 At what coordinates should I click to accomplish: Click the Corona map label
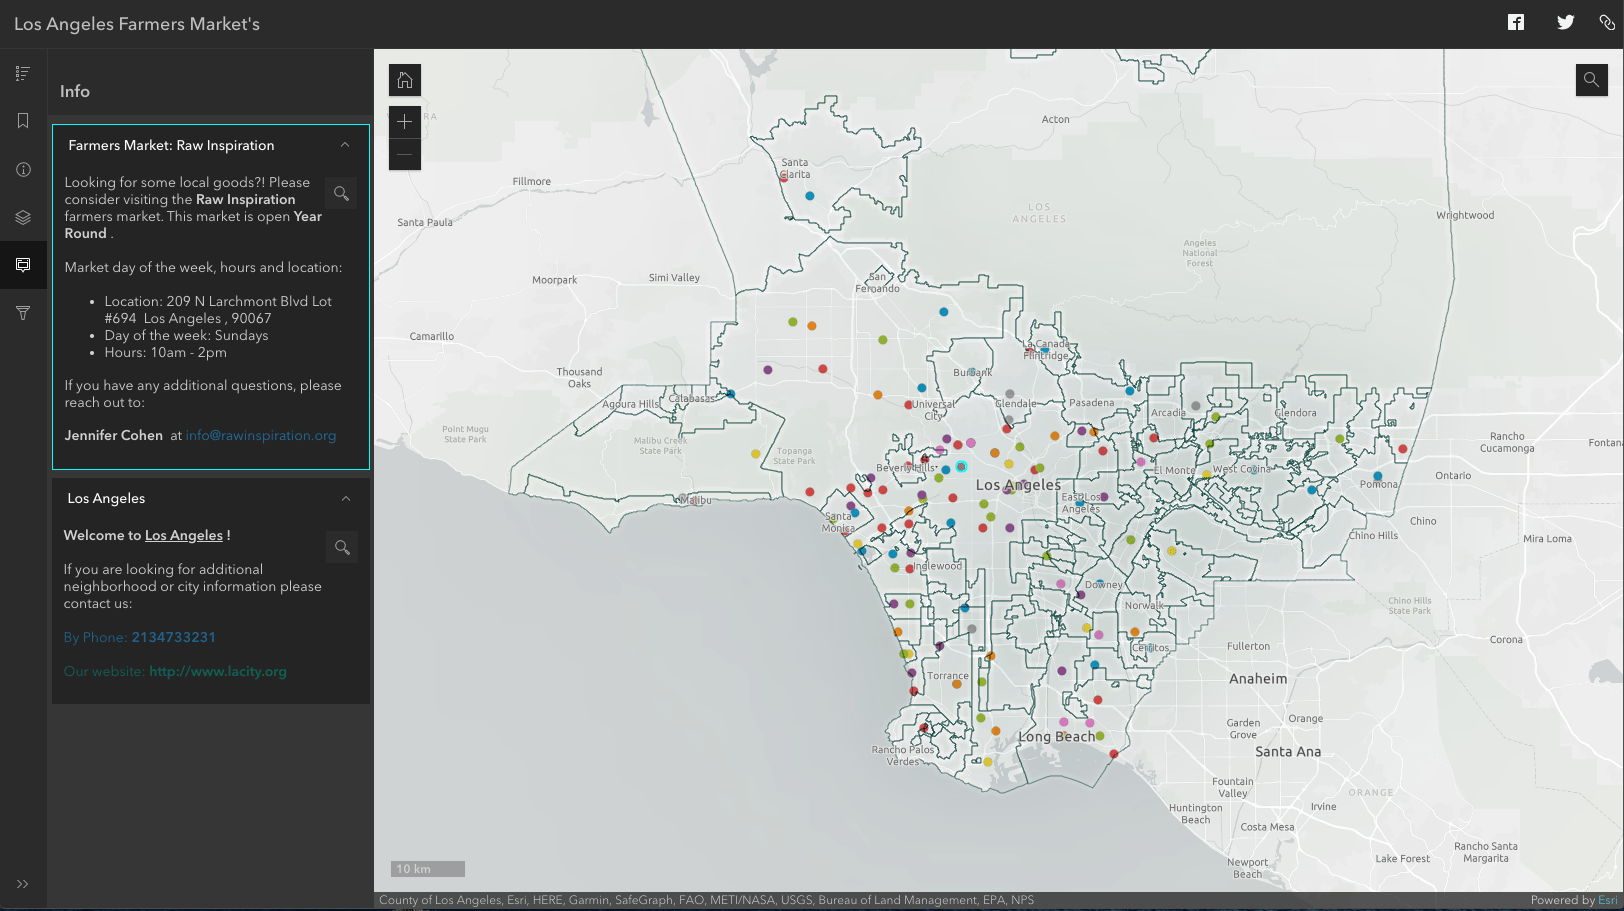click(1506, 640)
